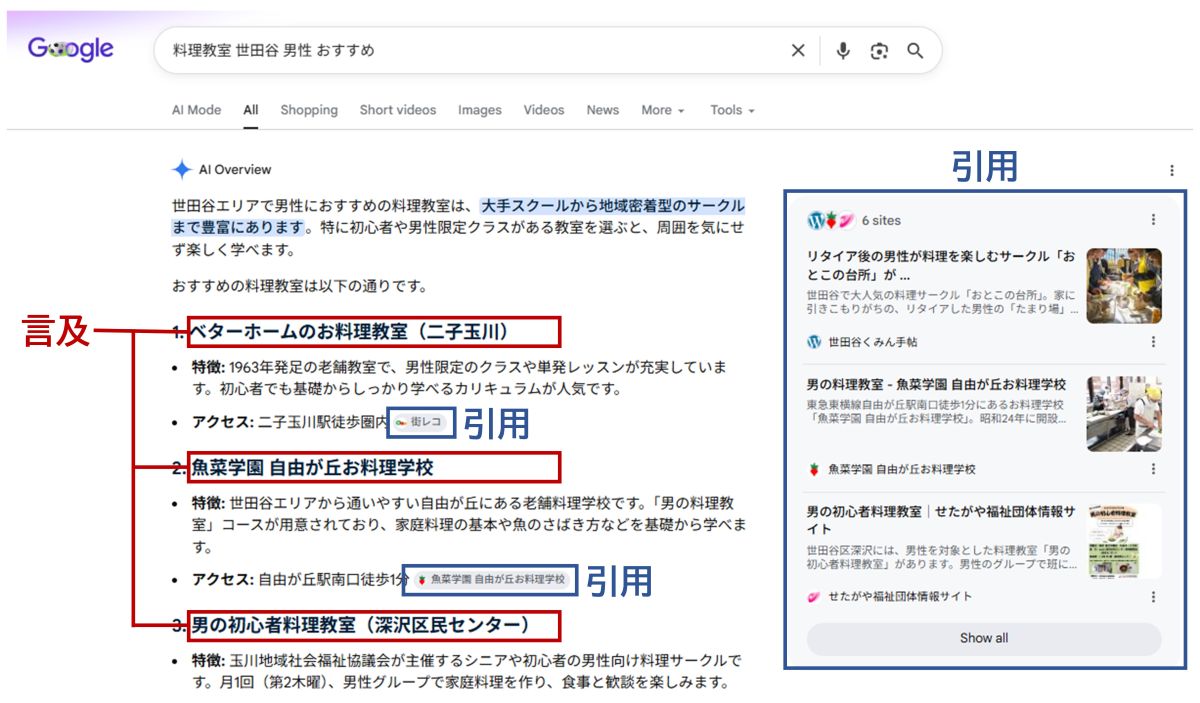Click heading ベターホームのお料理教室（二子玉川）

coord(352,331)
